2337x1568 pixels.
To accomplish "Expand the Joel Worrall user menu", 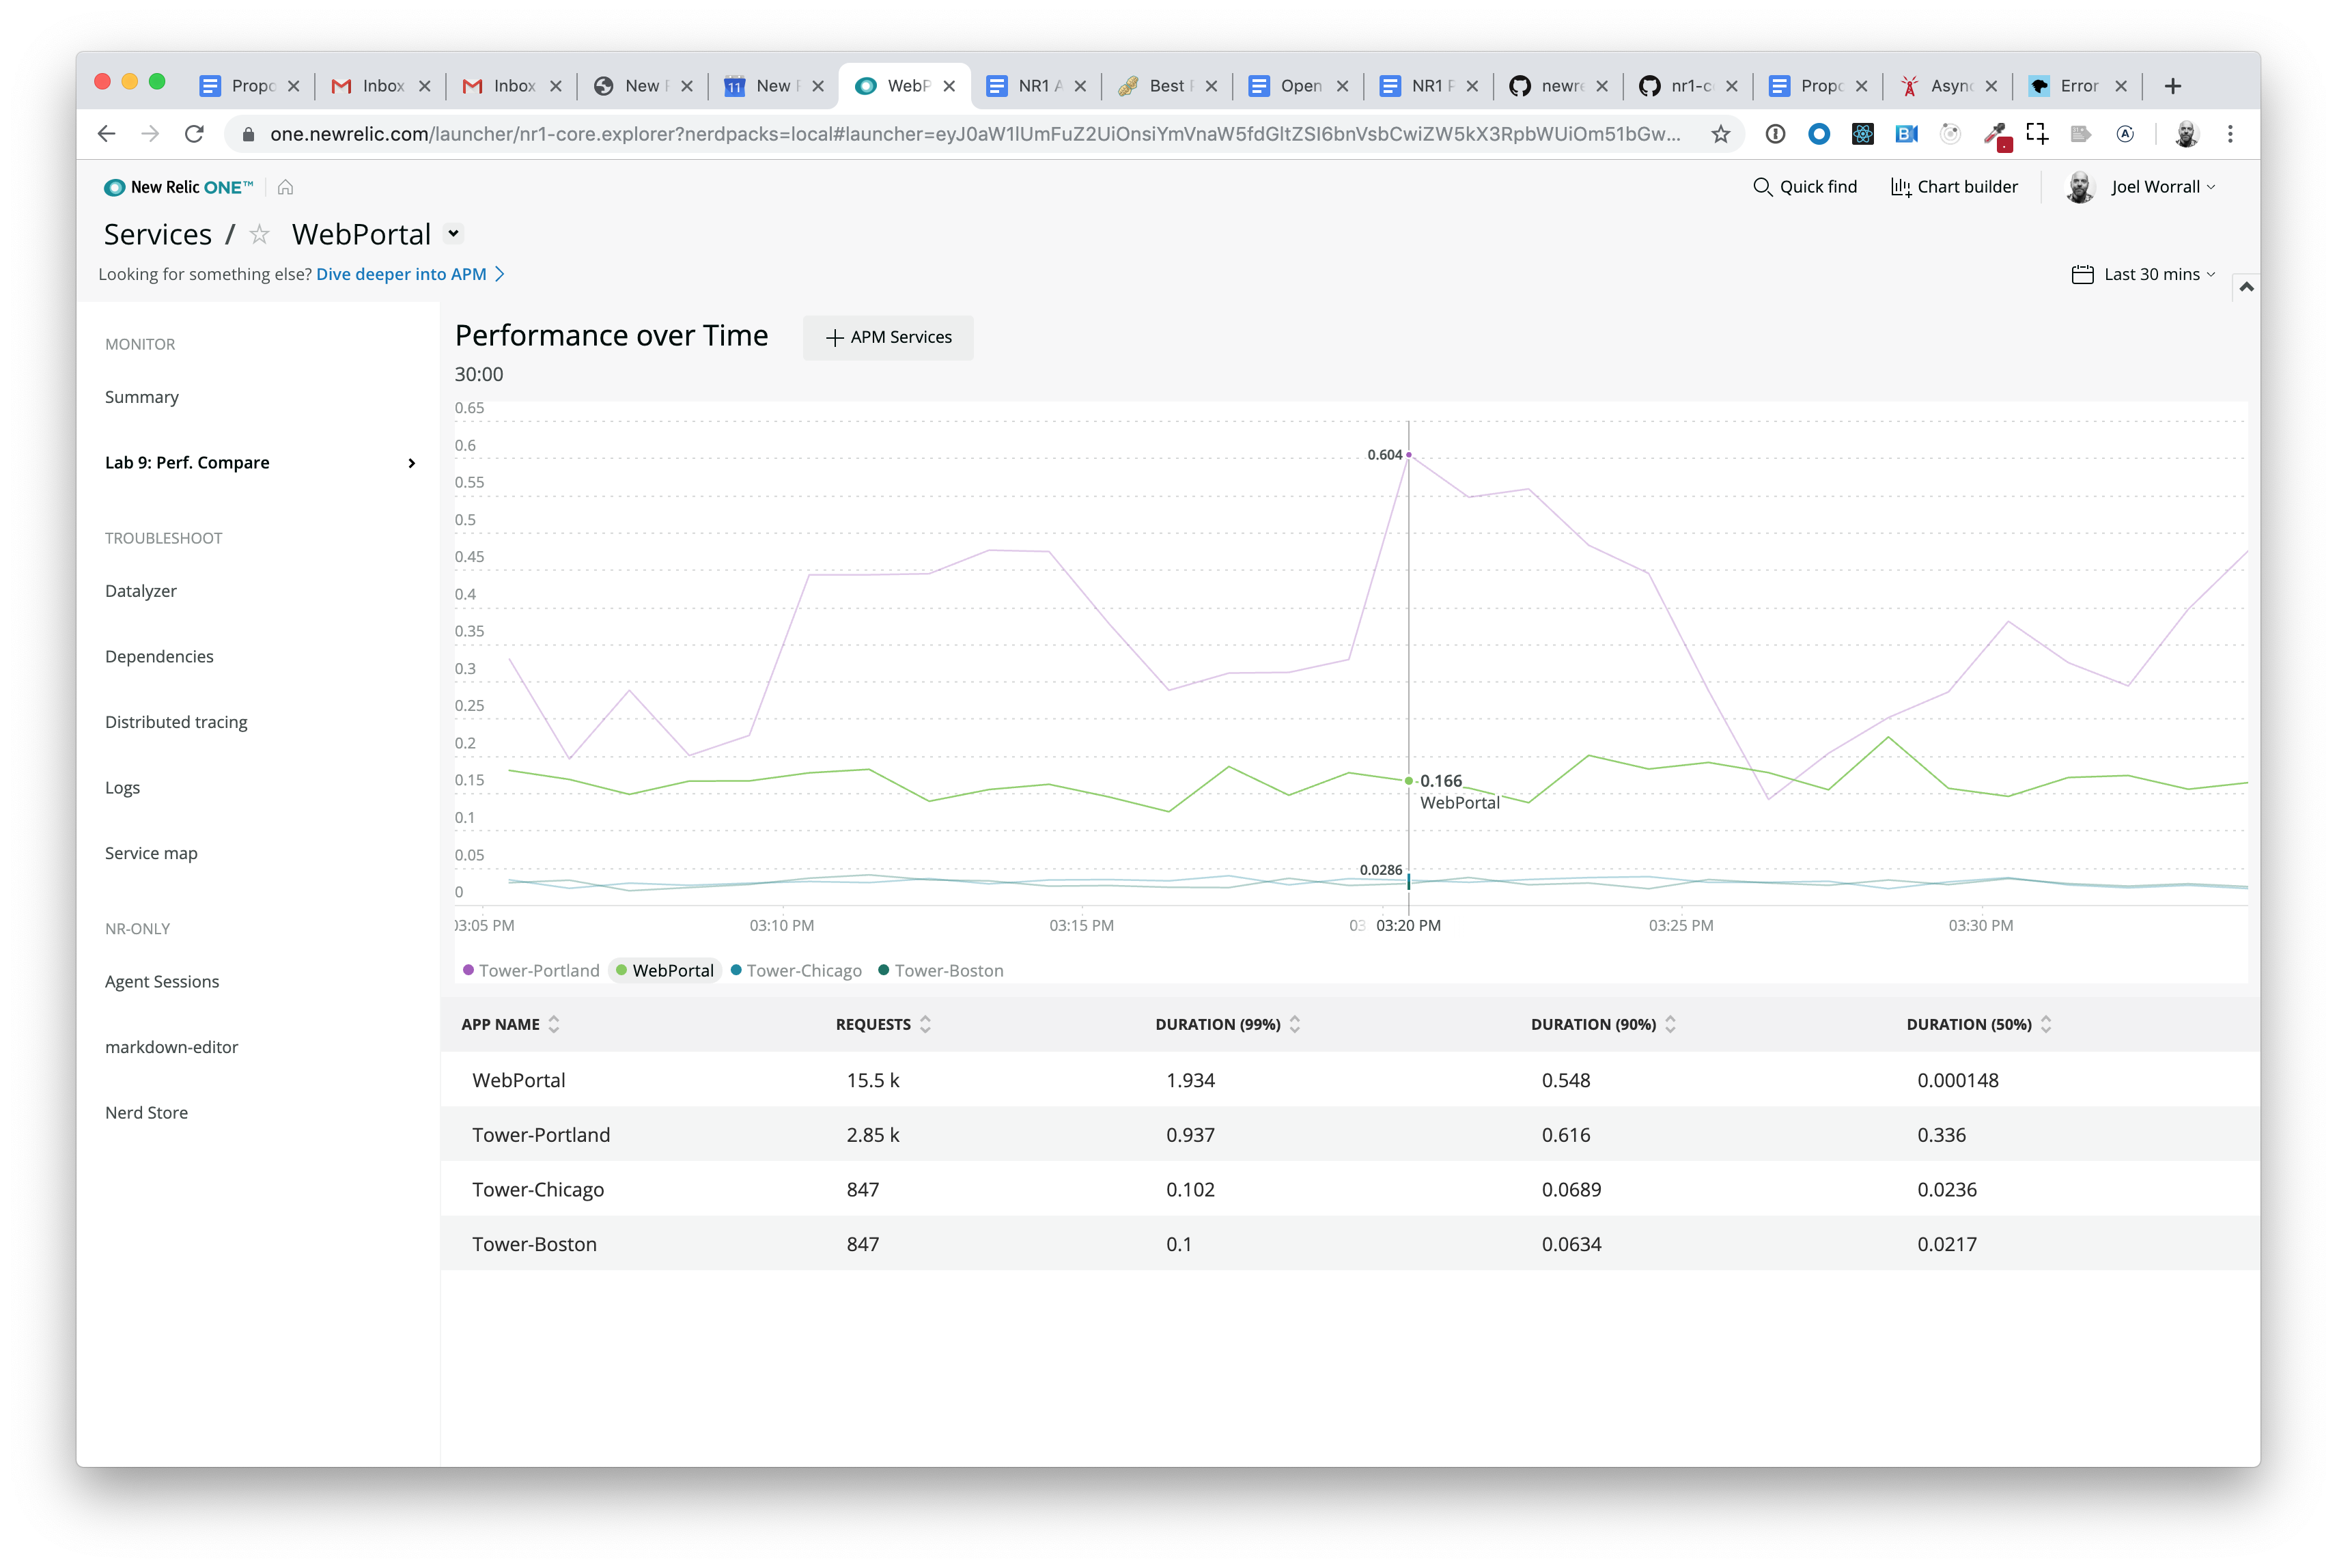I will pyautogui.click(x=2157, y=187).
